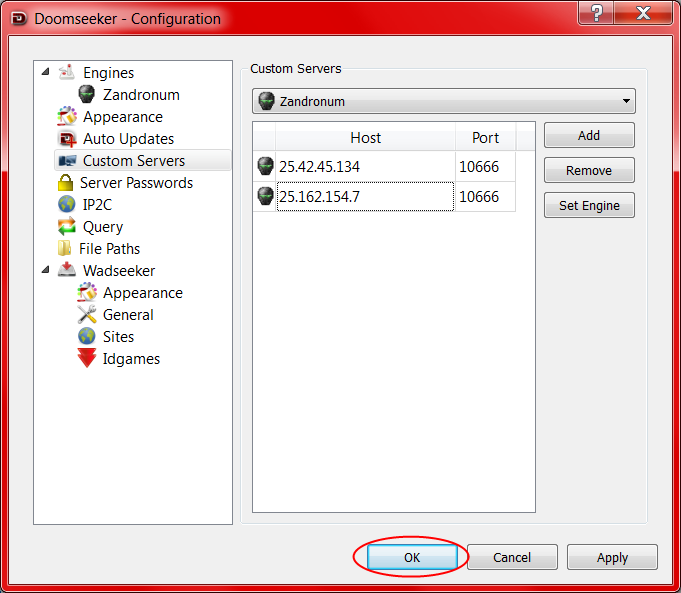The width and height of the screenshot is (681, 593).
Task: Click the Wadseeker download icon
Action: coord(66,270)
